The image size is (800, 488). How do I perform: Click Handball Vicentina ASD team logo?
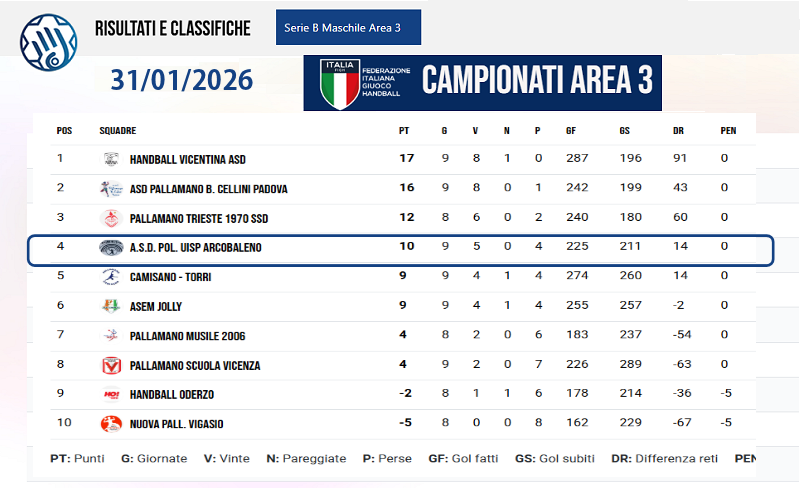pyautogui.click(x=110, y=159)
